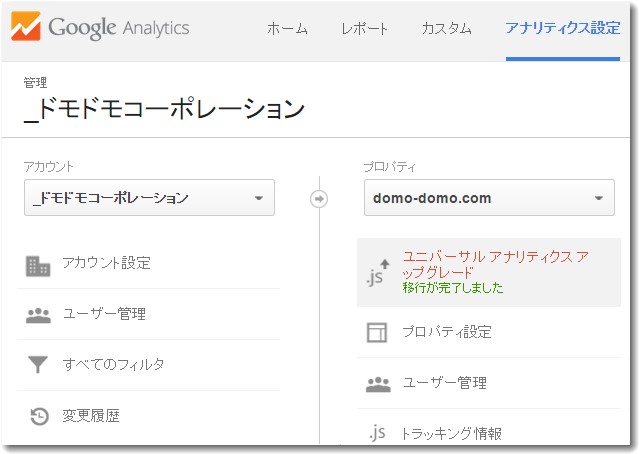Click the _ドモドモコーポレーション page heading
The height and width of the screenshot is (454, 639).
coord(164,109)
